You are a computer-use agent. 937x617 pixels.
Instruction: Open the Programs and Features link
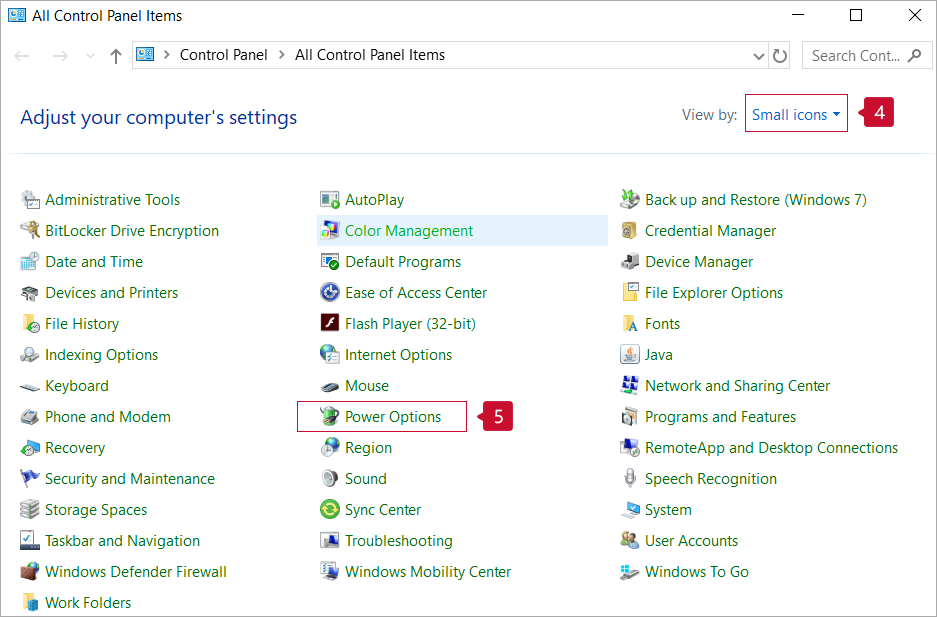click(720, 417)
